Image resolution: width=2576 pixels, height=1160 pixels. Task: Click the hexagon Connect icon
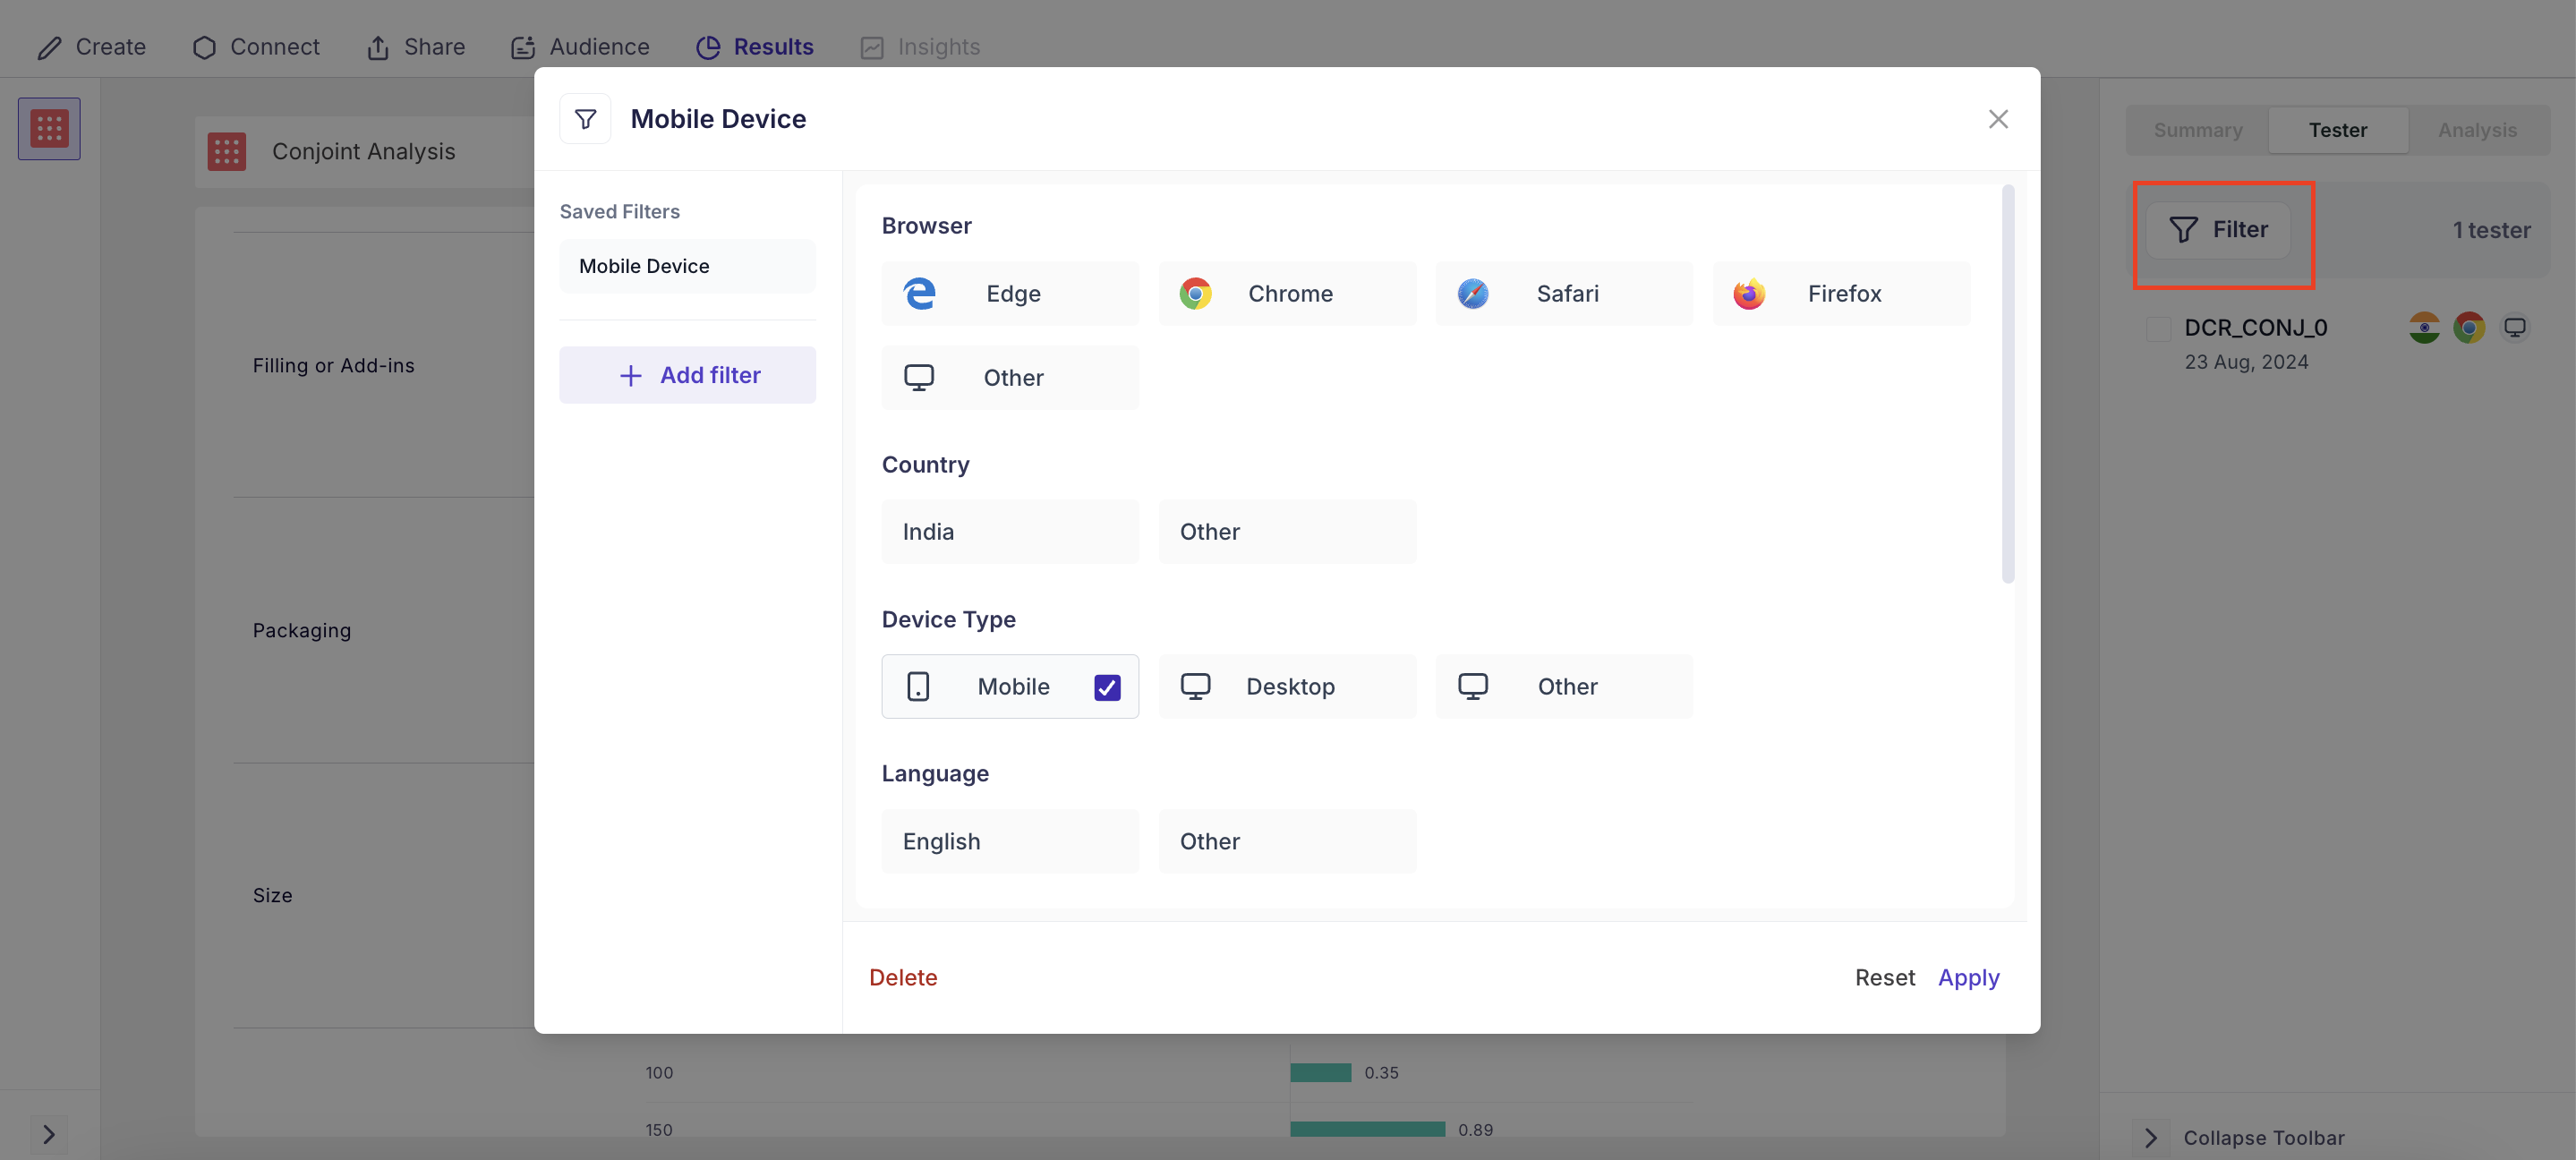coord(204,47)
